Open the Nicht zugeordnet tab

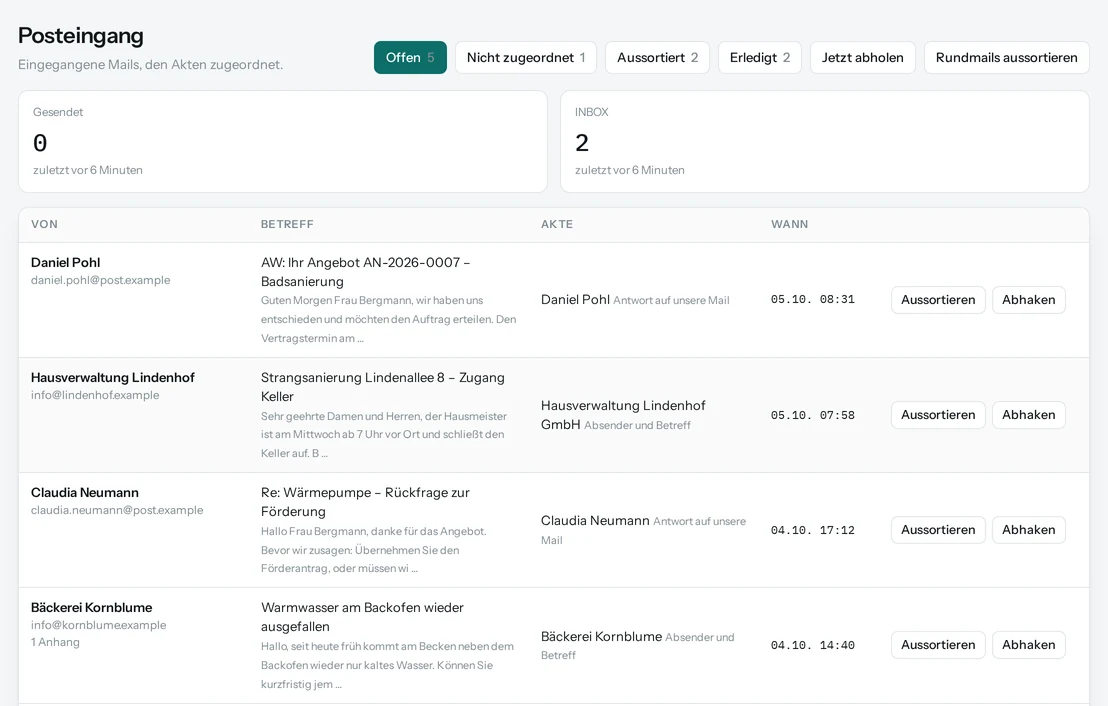(526, 57)
